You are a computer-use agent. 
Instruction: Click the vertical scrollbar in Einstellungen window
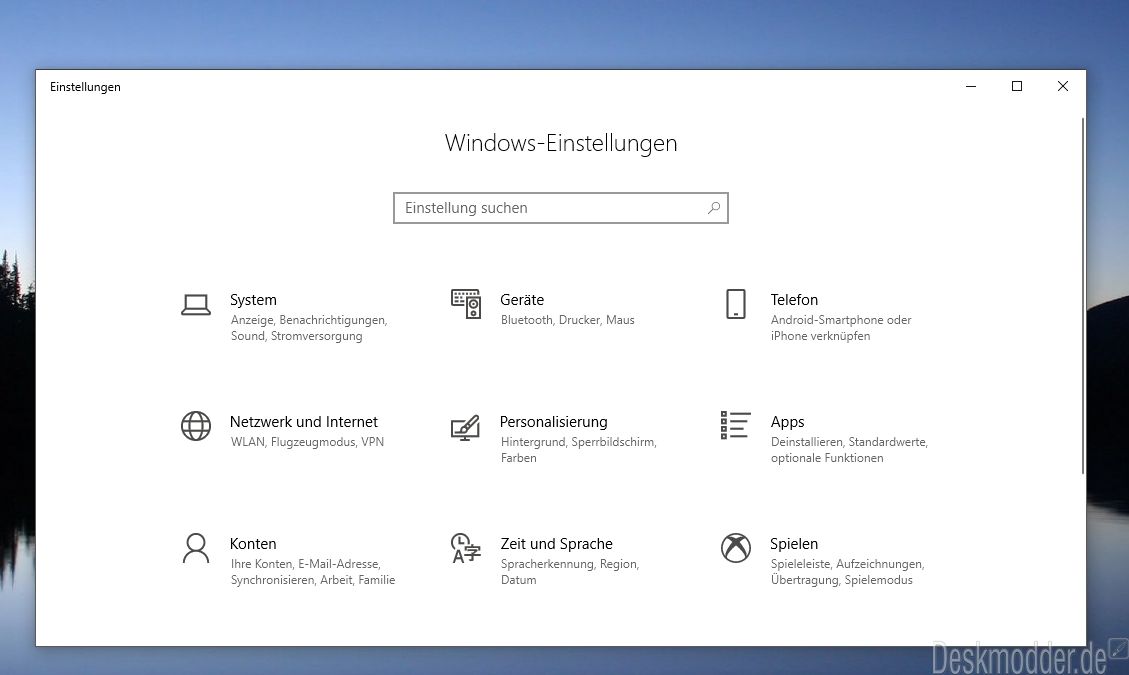tap(1083, 295)
